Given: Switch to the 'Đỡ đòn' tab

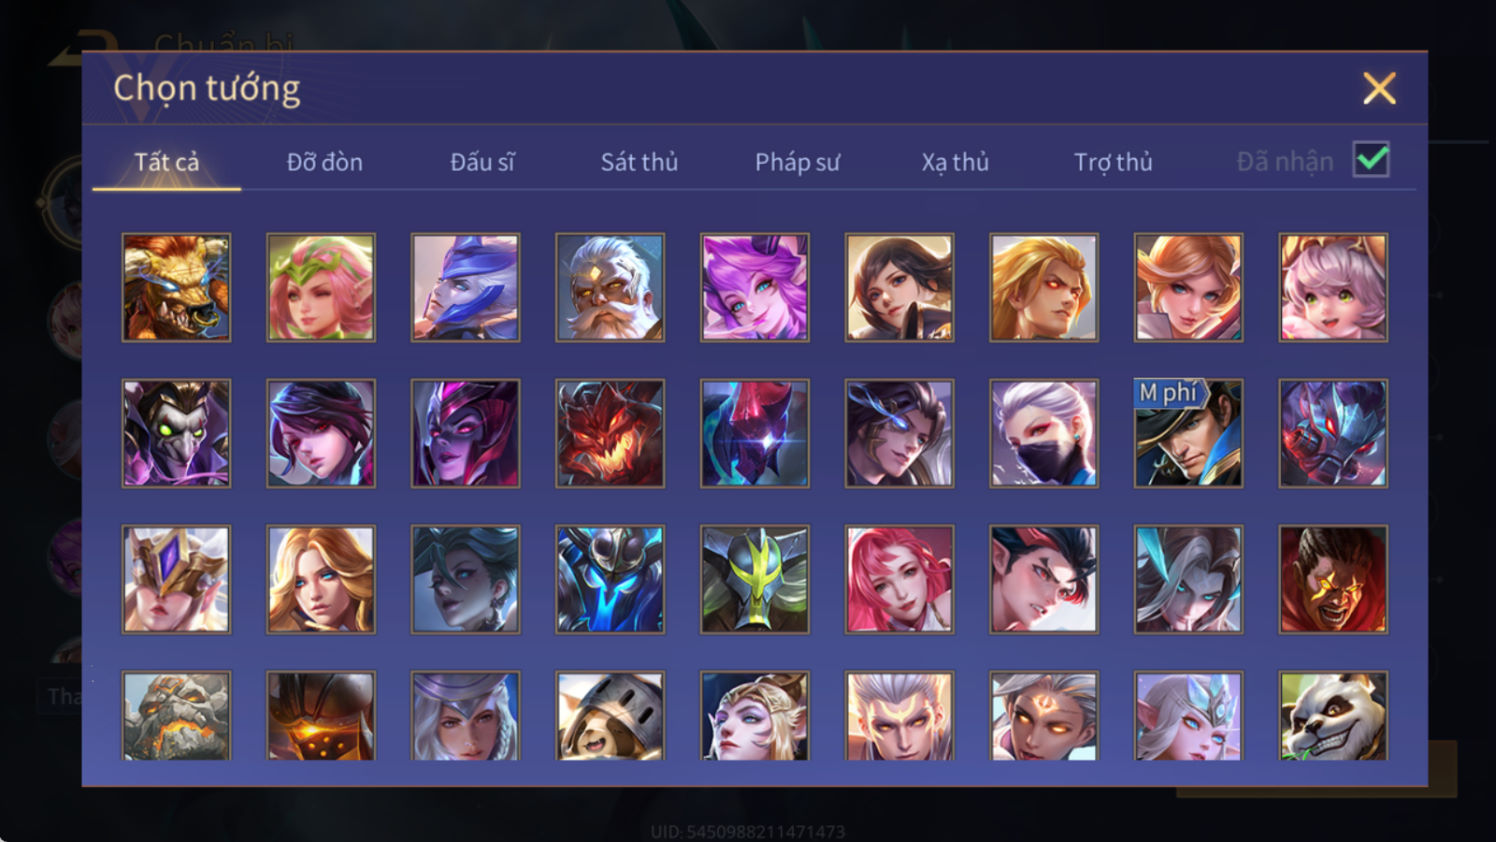Looking at the screenshot, I should pyautogui.click(x=324, y=162).
